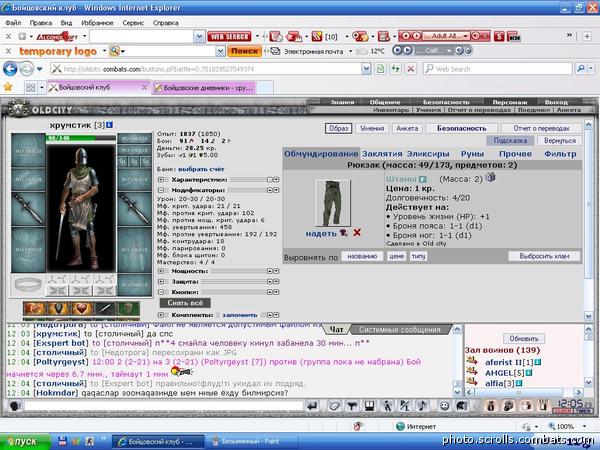Click the floppy disk save icon in chat toolbar

pyautogui.click(x=369, y=405)
